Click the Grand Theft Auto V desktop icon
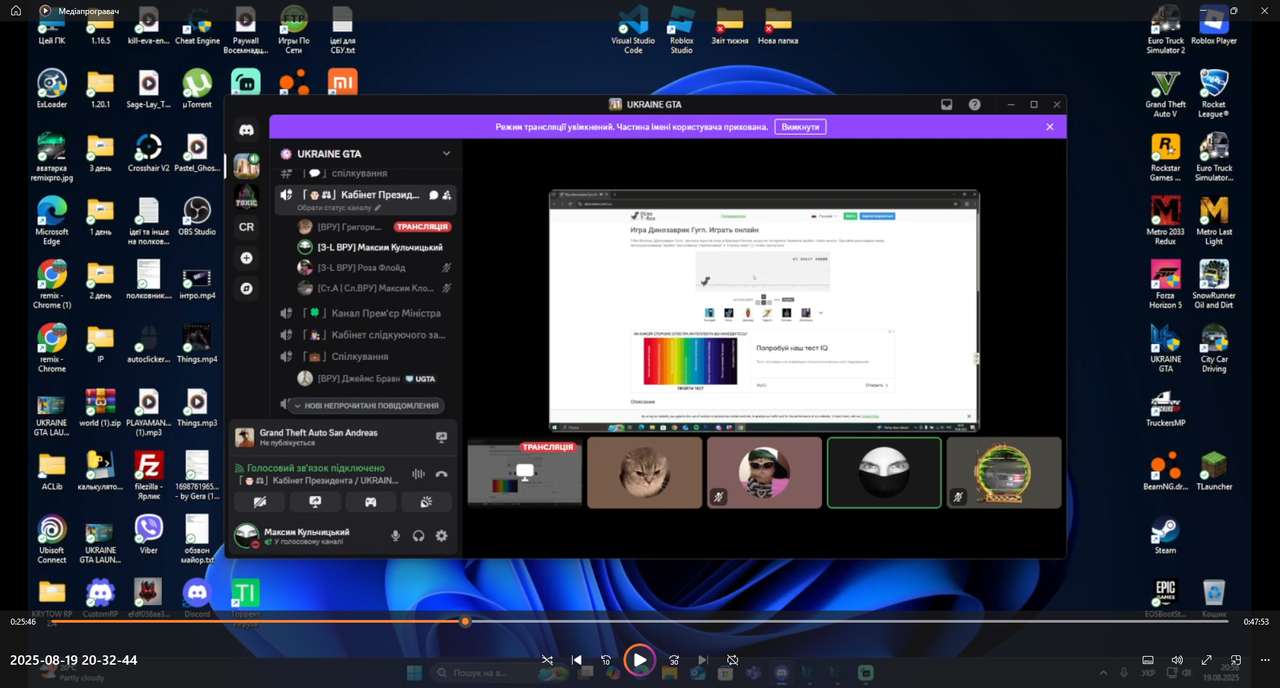The width and height of the screenshot is (1280, 688). click(x=1165, y=95)
